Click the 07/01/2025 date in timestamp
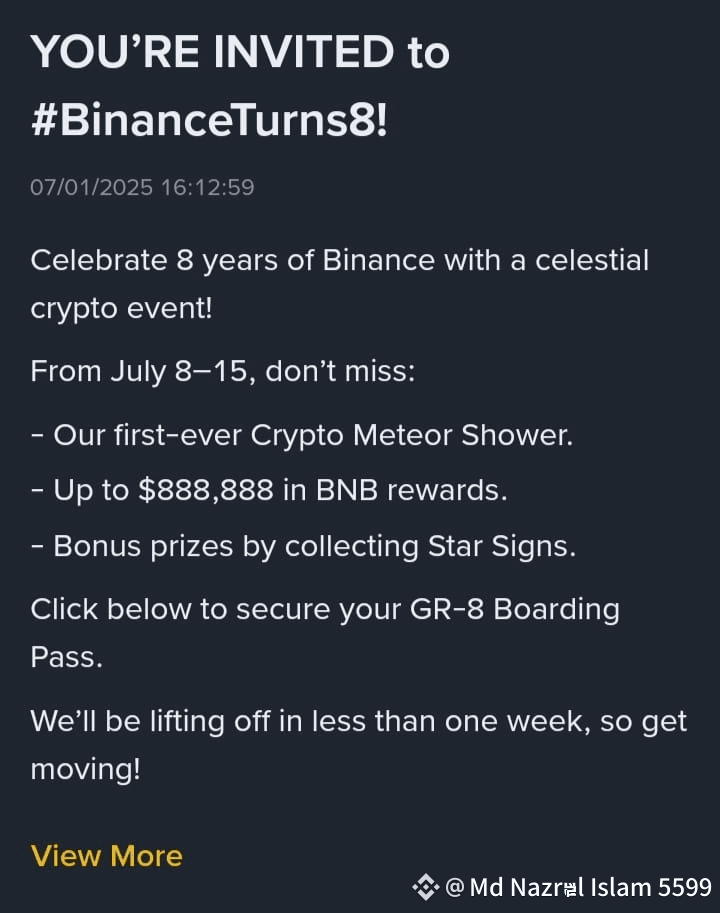Viewport: 720px width, 913px height. [91, 187]
